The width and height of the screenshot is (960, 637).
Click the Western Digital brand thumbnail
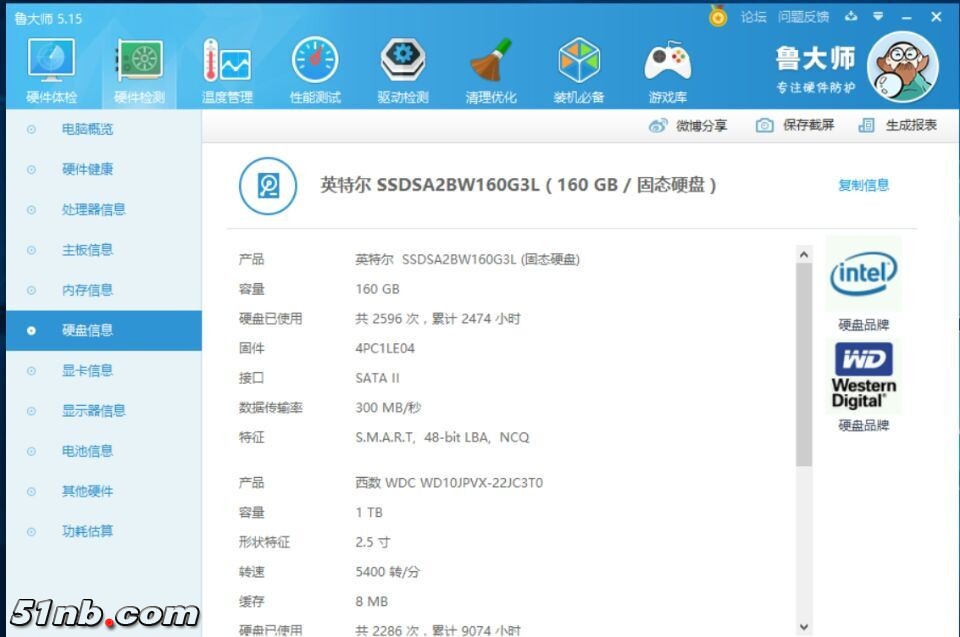coord(864,376)
